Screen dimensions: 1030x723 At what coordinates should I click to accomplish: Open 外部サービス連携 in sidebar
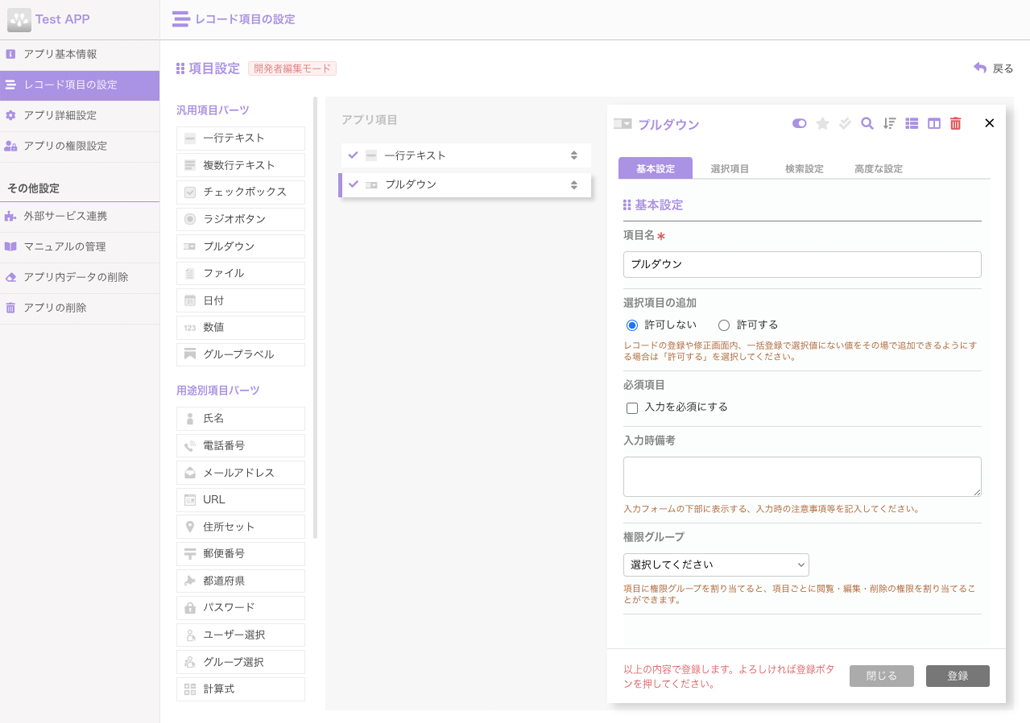[x=79, y=216]
